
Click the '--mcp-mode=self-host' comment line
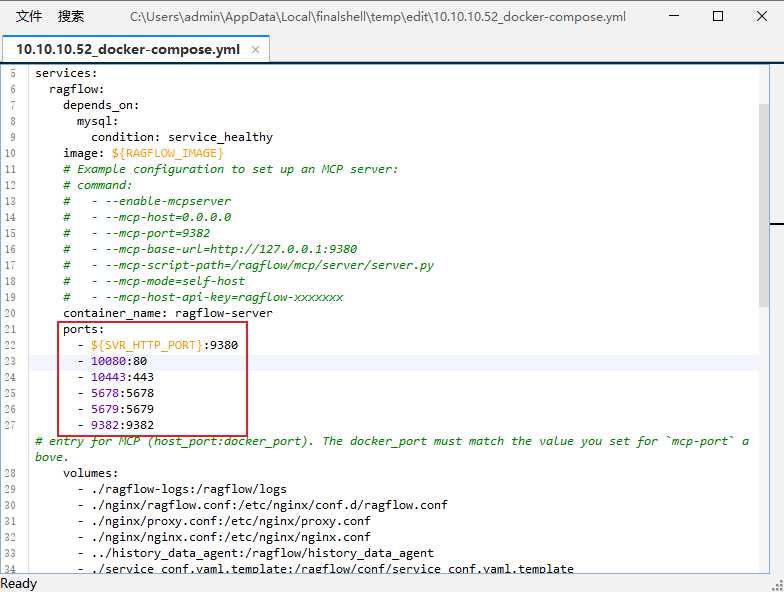(154, 281)
